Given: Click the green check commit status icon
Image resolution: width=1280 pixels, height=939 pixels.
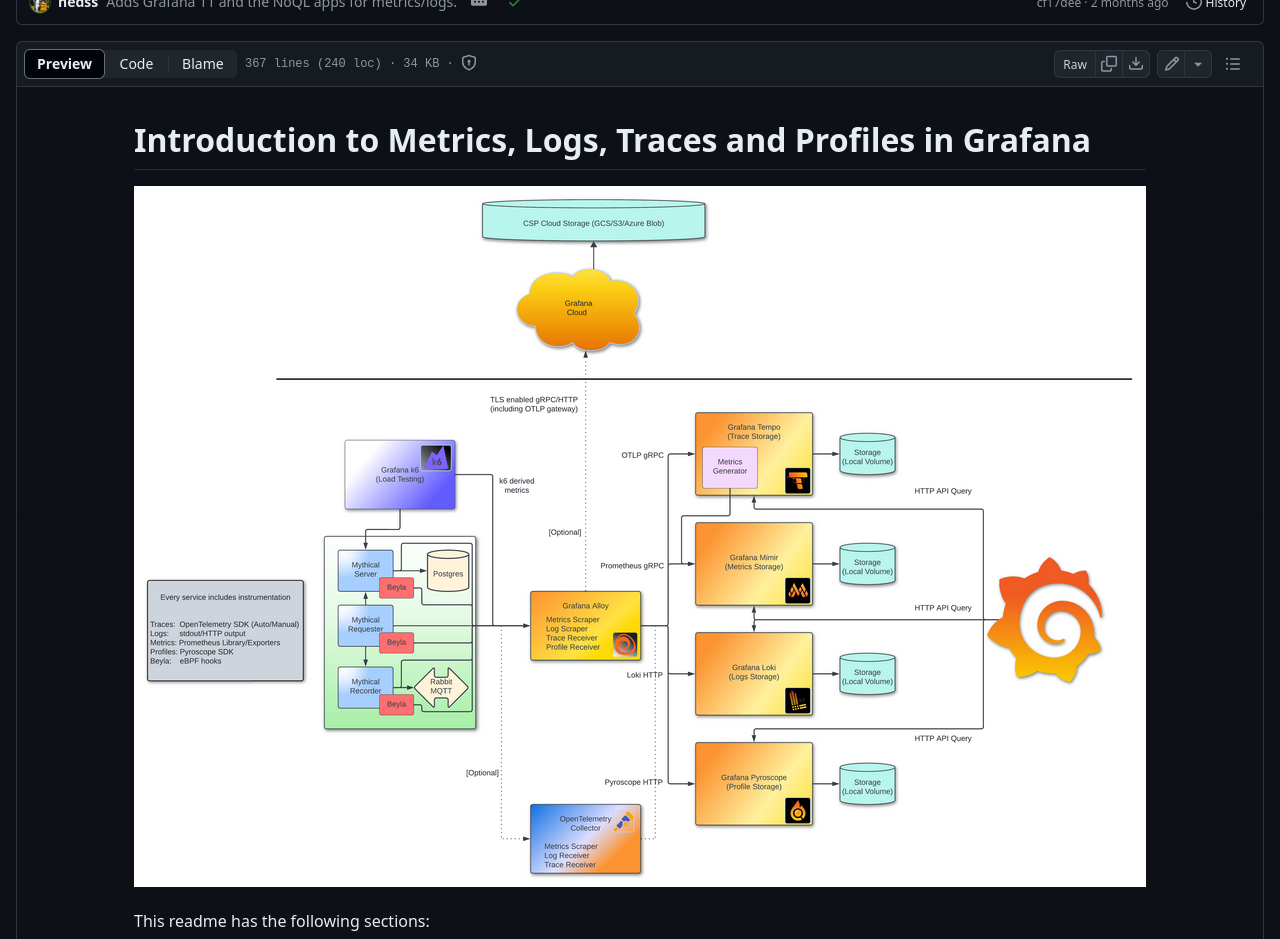Looking at the screenshot, I should [x=513, y=4].
